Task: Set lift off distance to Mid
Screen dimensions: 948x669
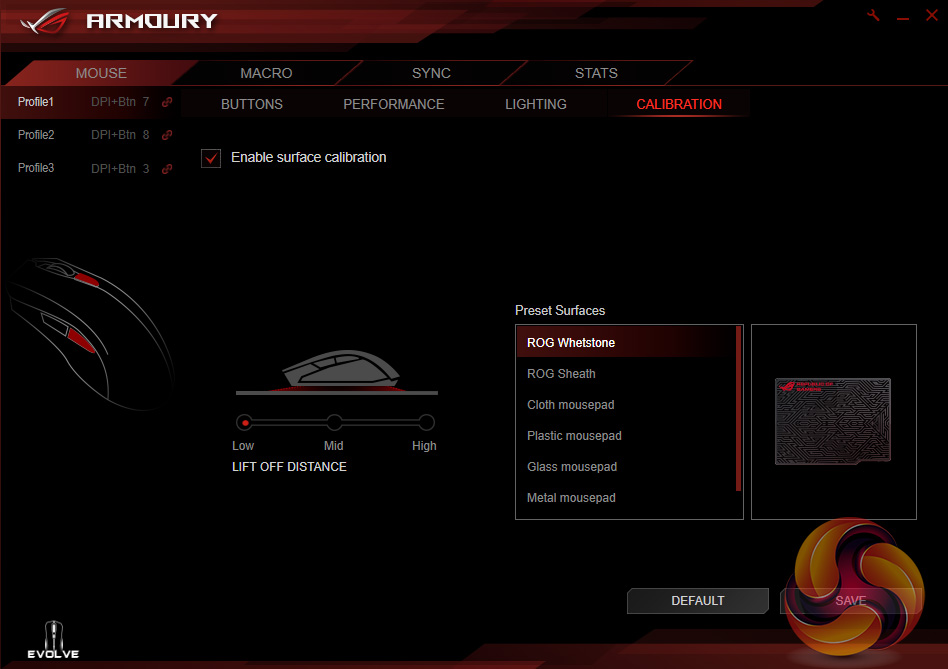Action: click(x=334, y=422)
